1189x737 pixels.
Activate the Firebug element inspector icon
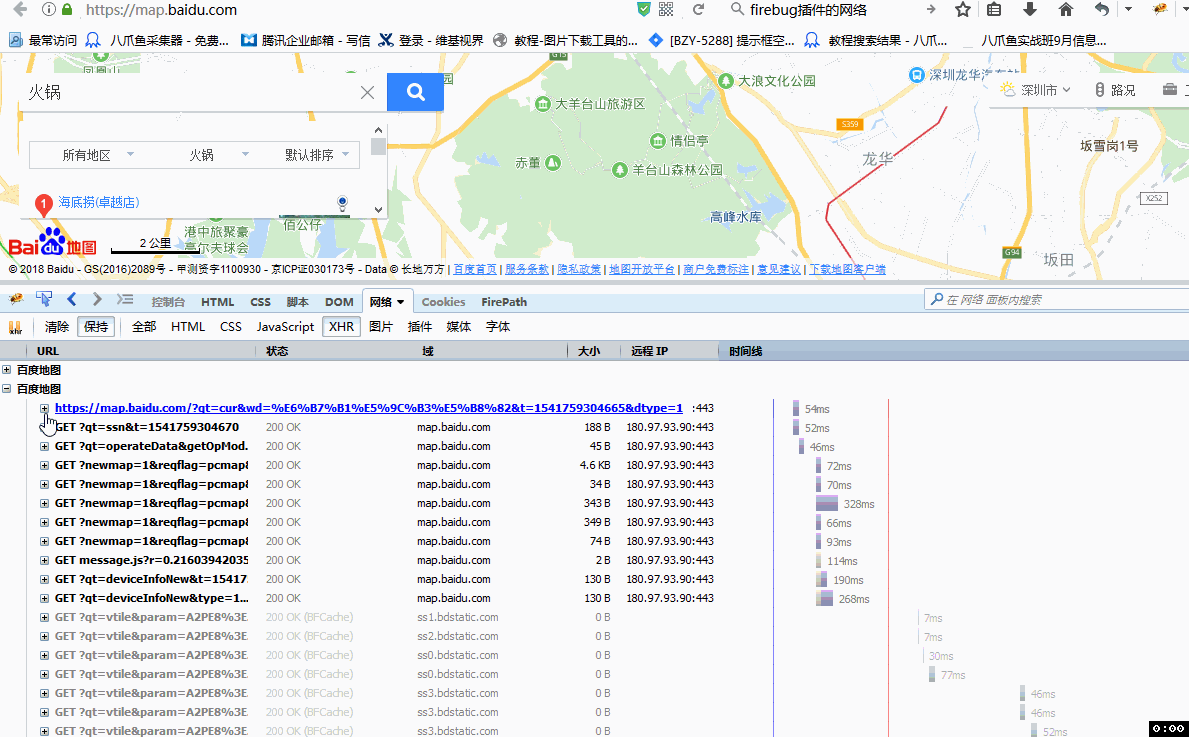point(44,300)
